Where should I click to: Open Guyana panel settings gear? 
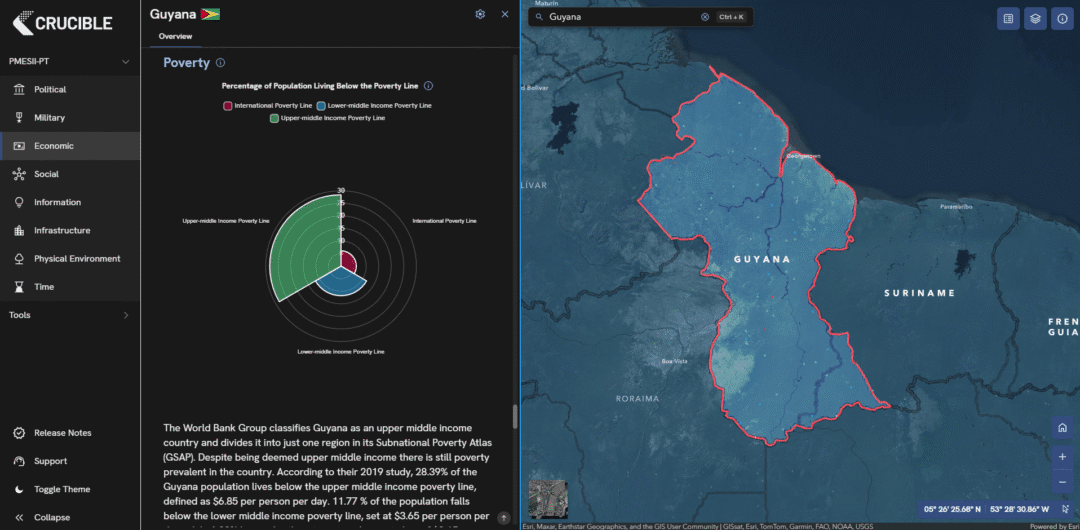(480, 14)
